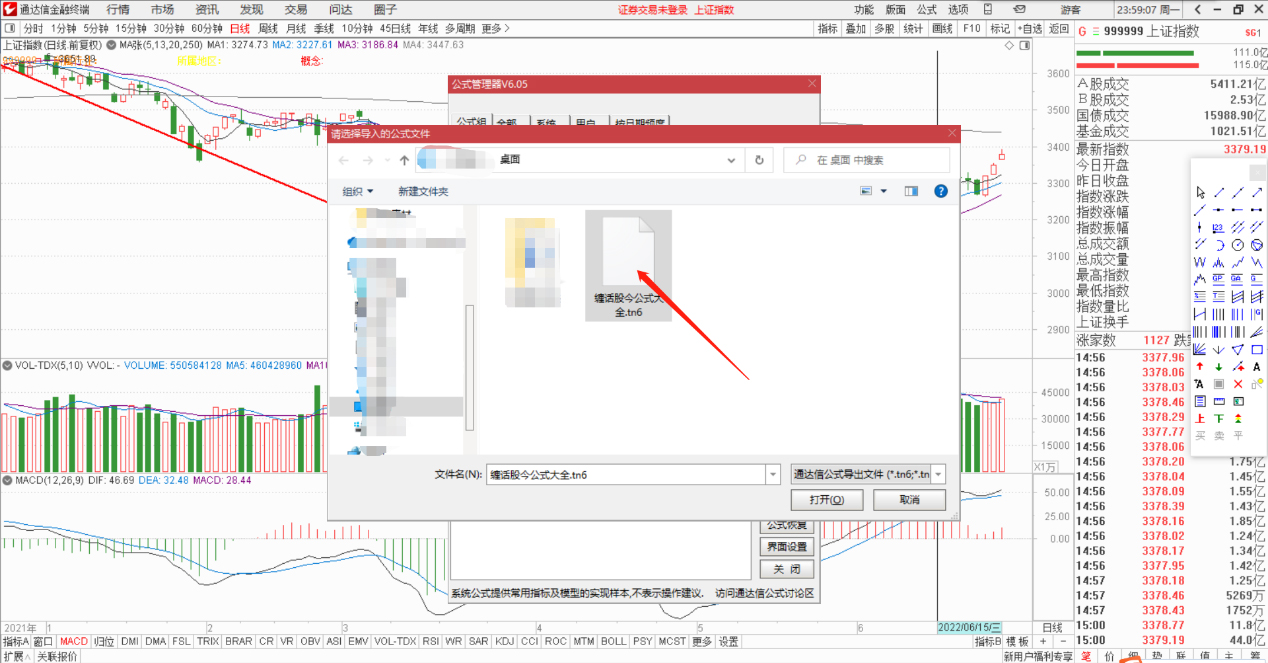Select the MACD indicator tab

[x=73, y=641]
